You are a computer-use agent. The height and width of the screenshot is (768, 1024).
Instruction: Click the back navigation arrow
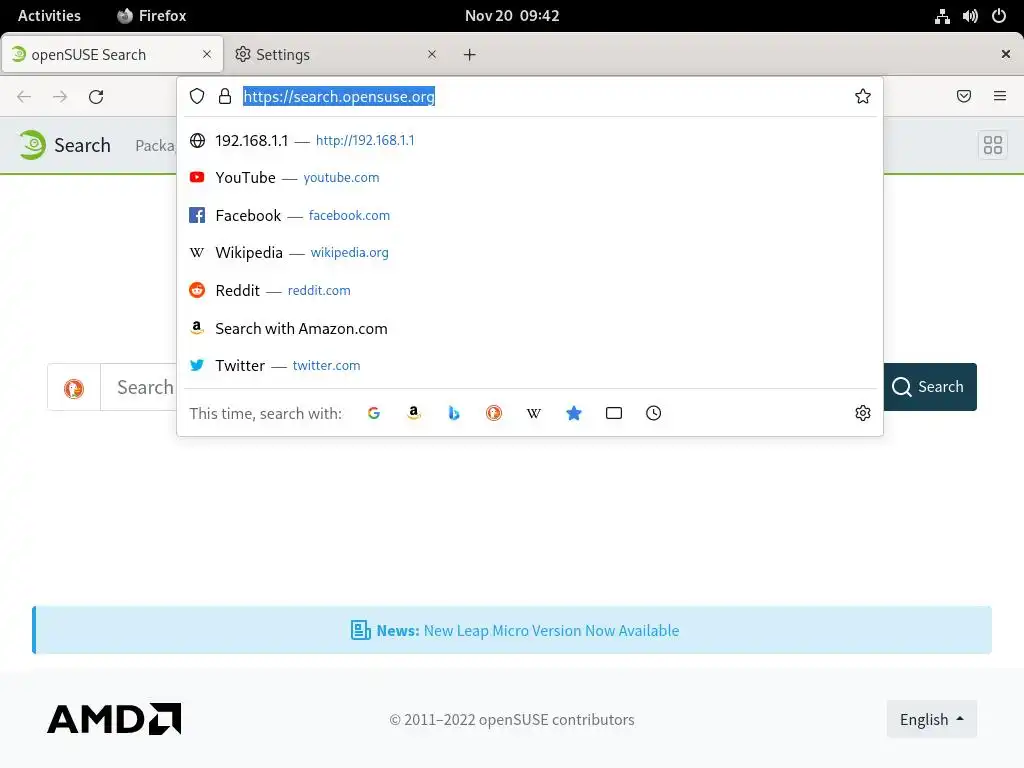coord(24,97)
